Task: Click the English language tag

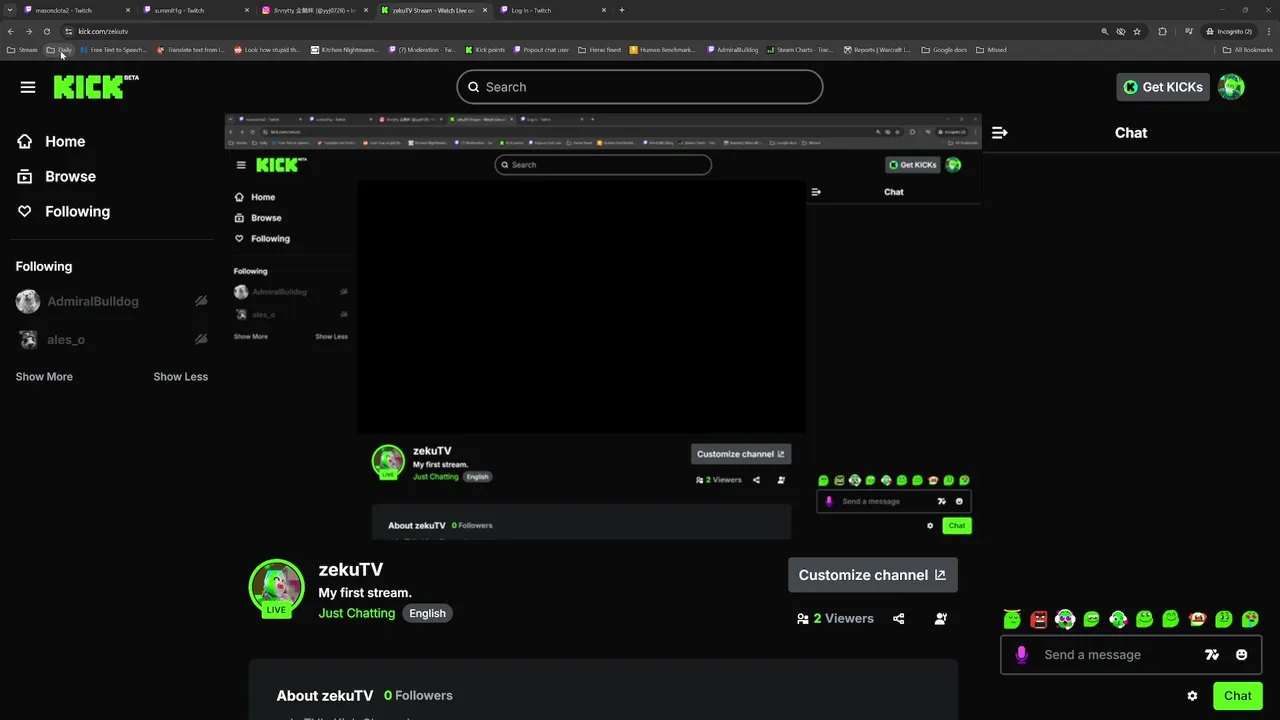Action: point(427,613)
